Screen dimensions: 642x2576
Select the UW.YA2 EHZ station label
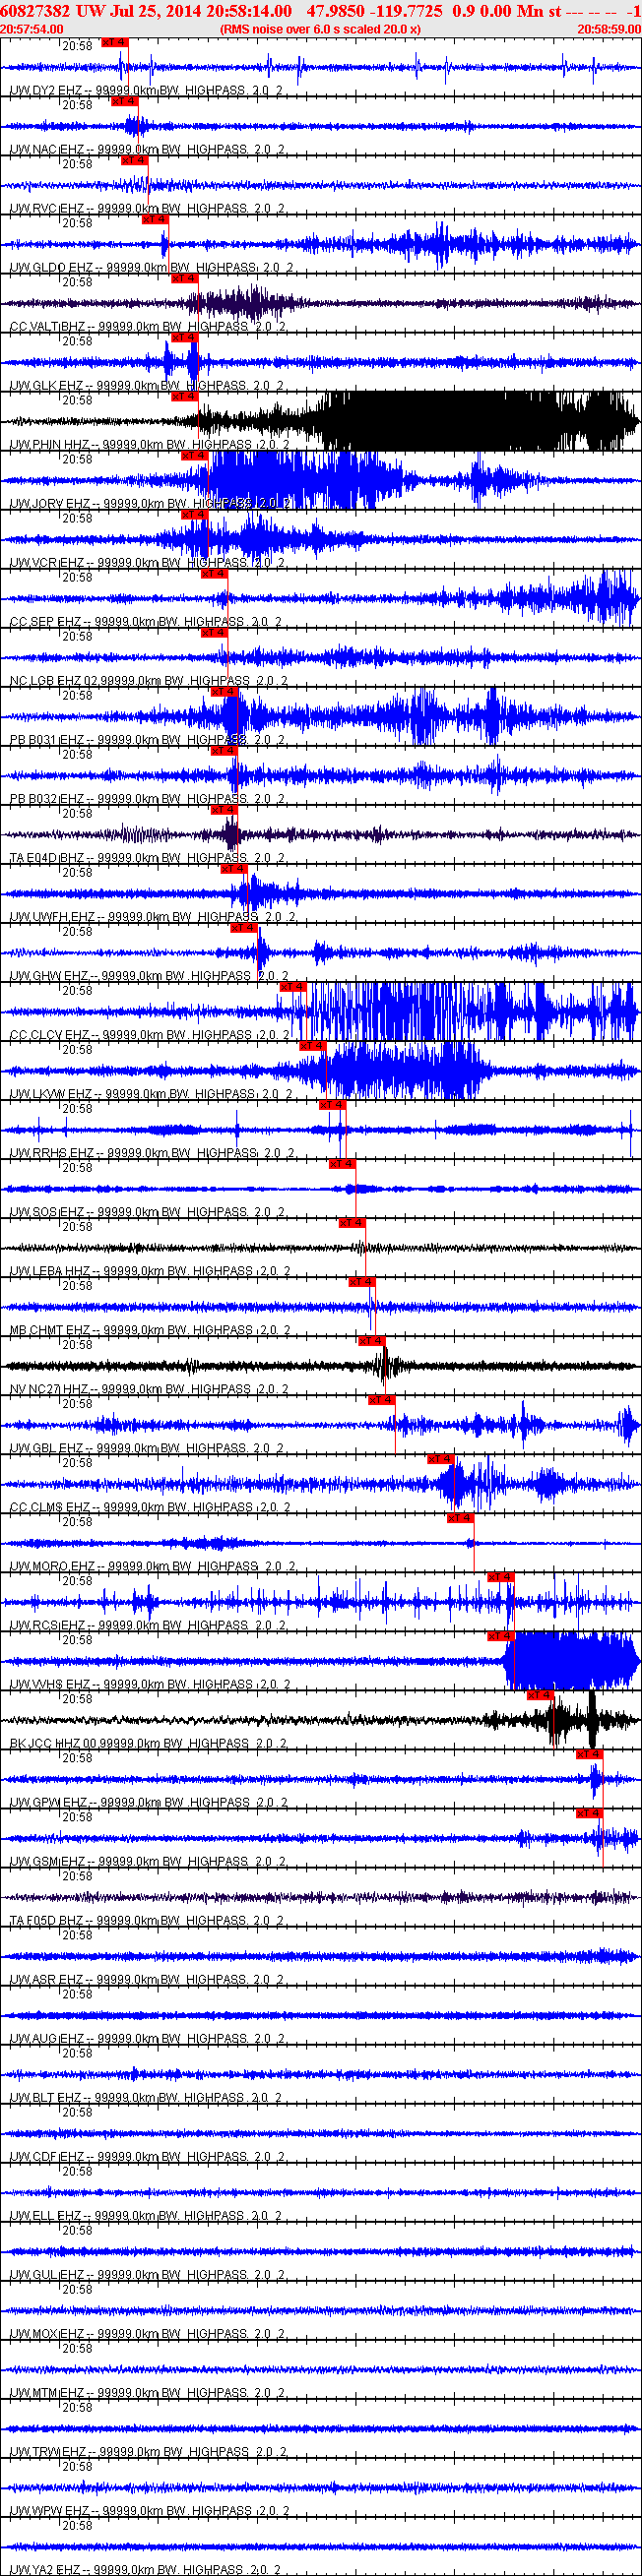coord(146,2569)
